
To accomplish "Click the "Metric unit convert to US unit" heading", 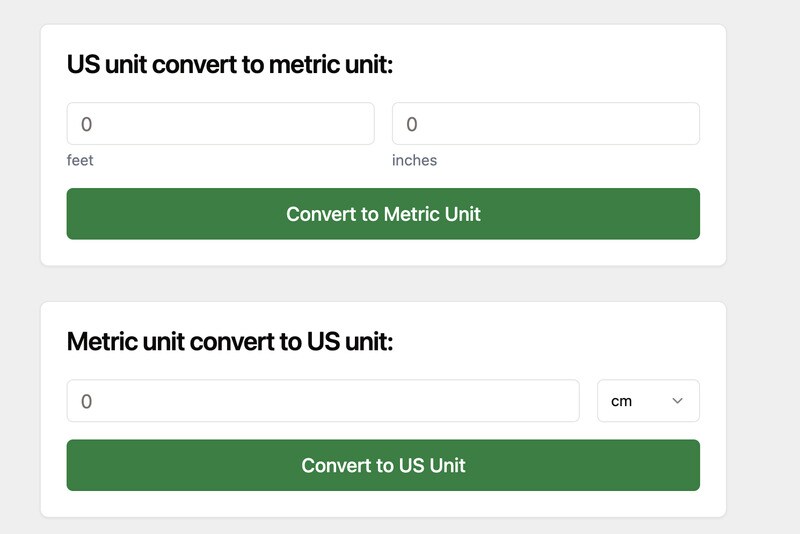I will coord(230,342).
